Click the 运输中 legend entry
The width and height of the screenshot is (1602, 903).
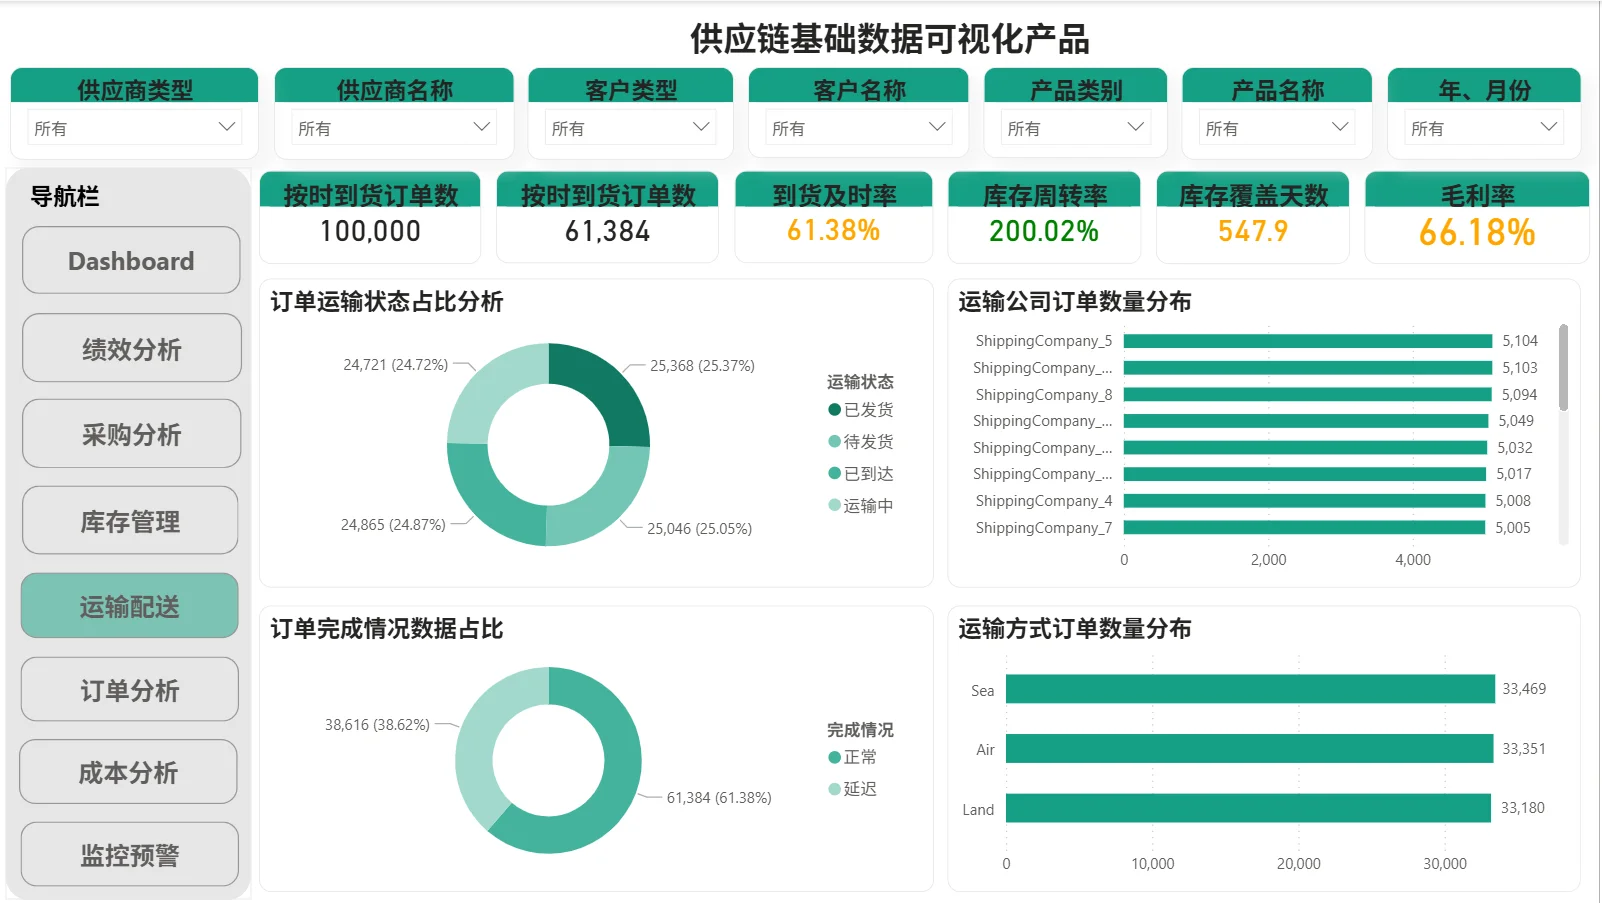tap(861, 506)
